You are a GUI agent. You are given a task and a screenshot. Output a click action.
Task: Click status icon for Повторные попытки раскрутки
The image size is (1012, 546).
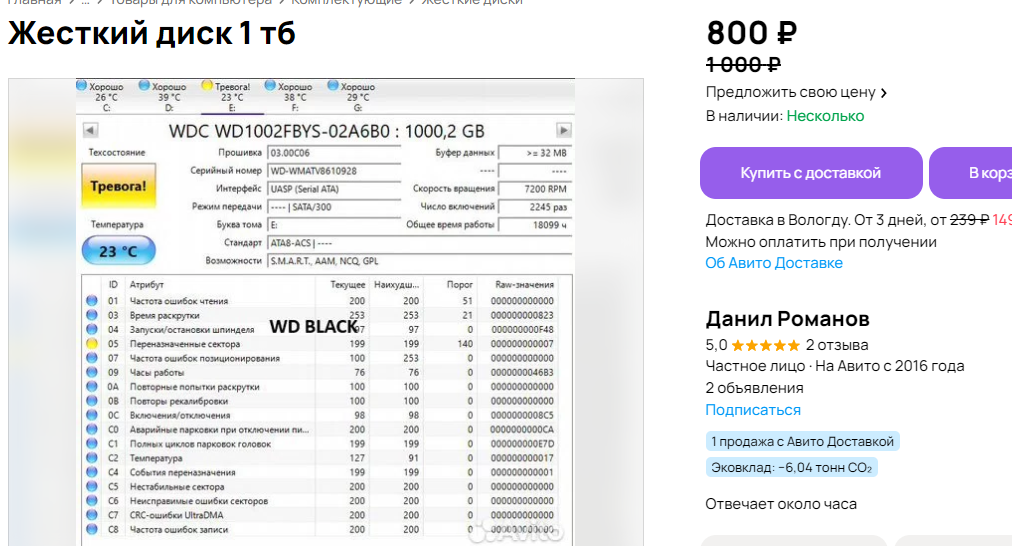pos(92,387)
